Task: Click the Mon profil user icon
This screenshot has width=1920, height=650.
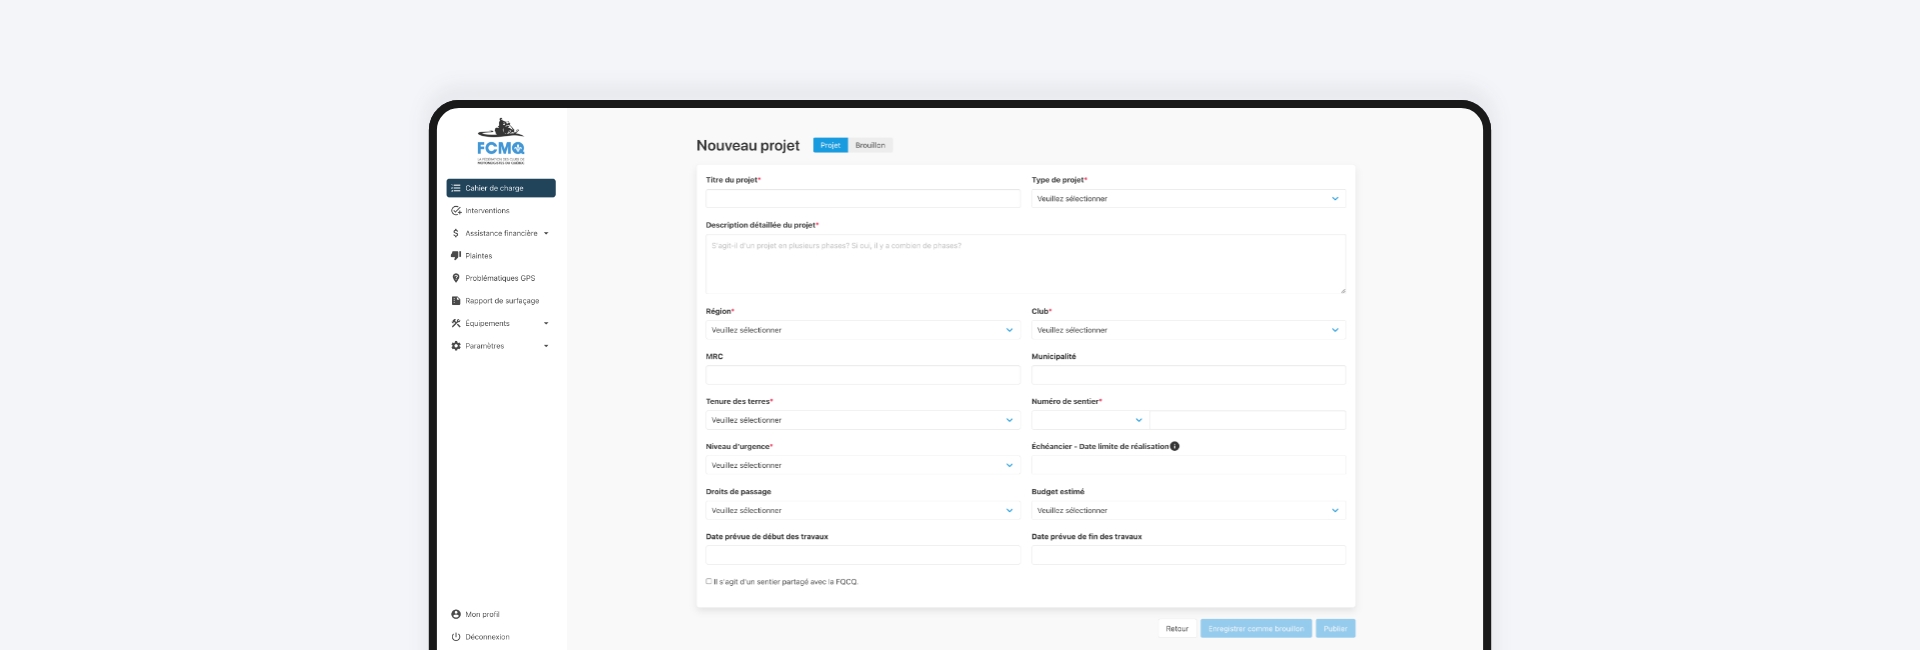Action: click(456, 614)
